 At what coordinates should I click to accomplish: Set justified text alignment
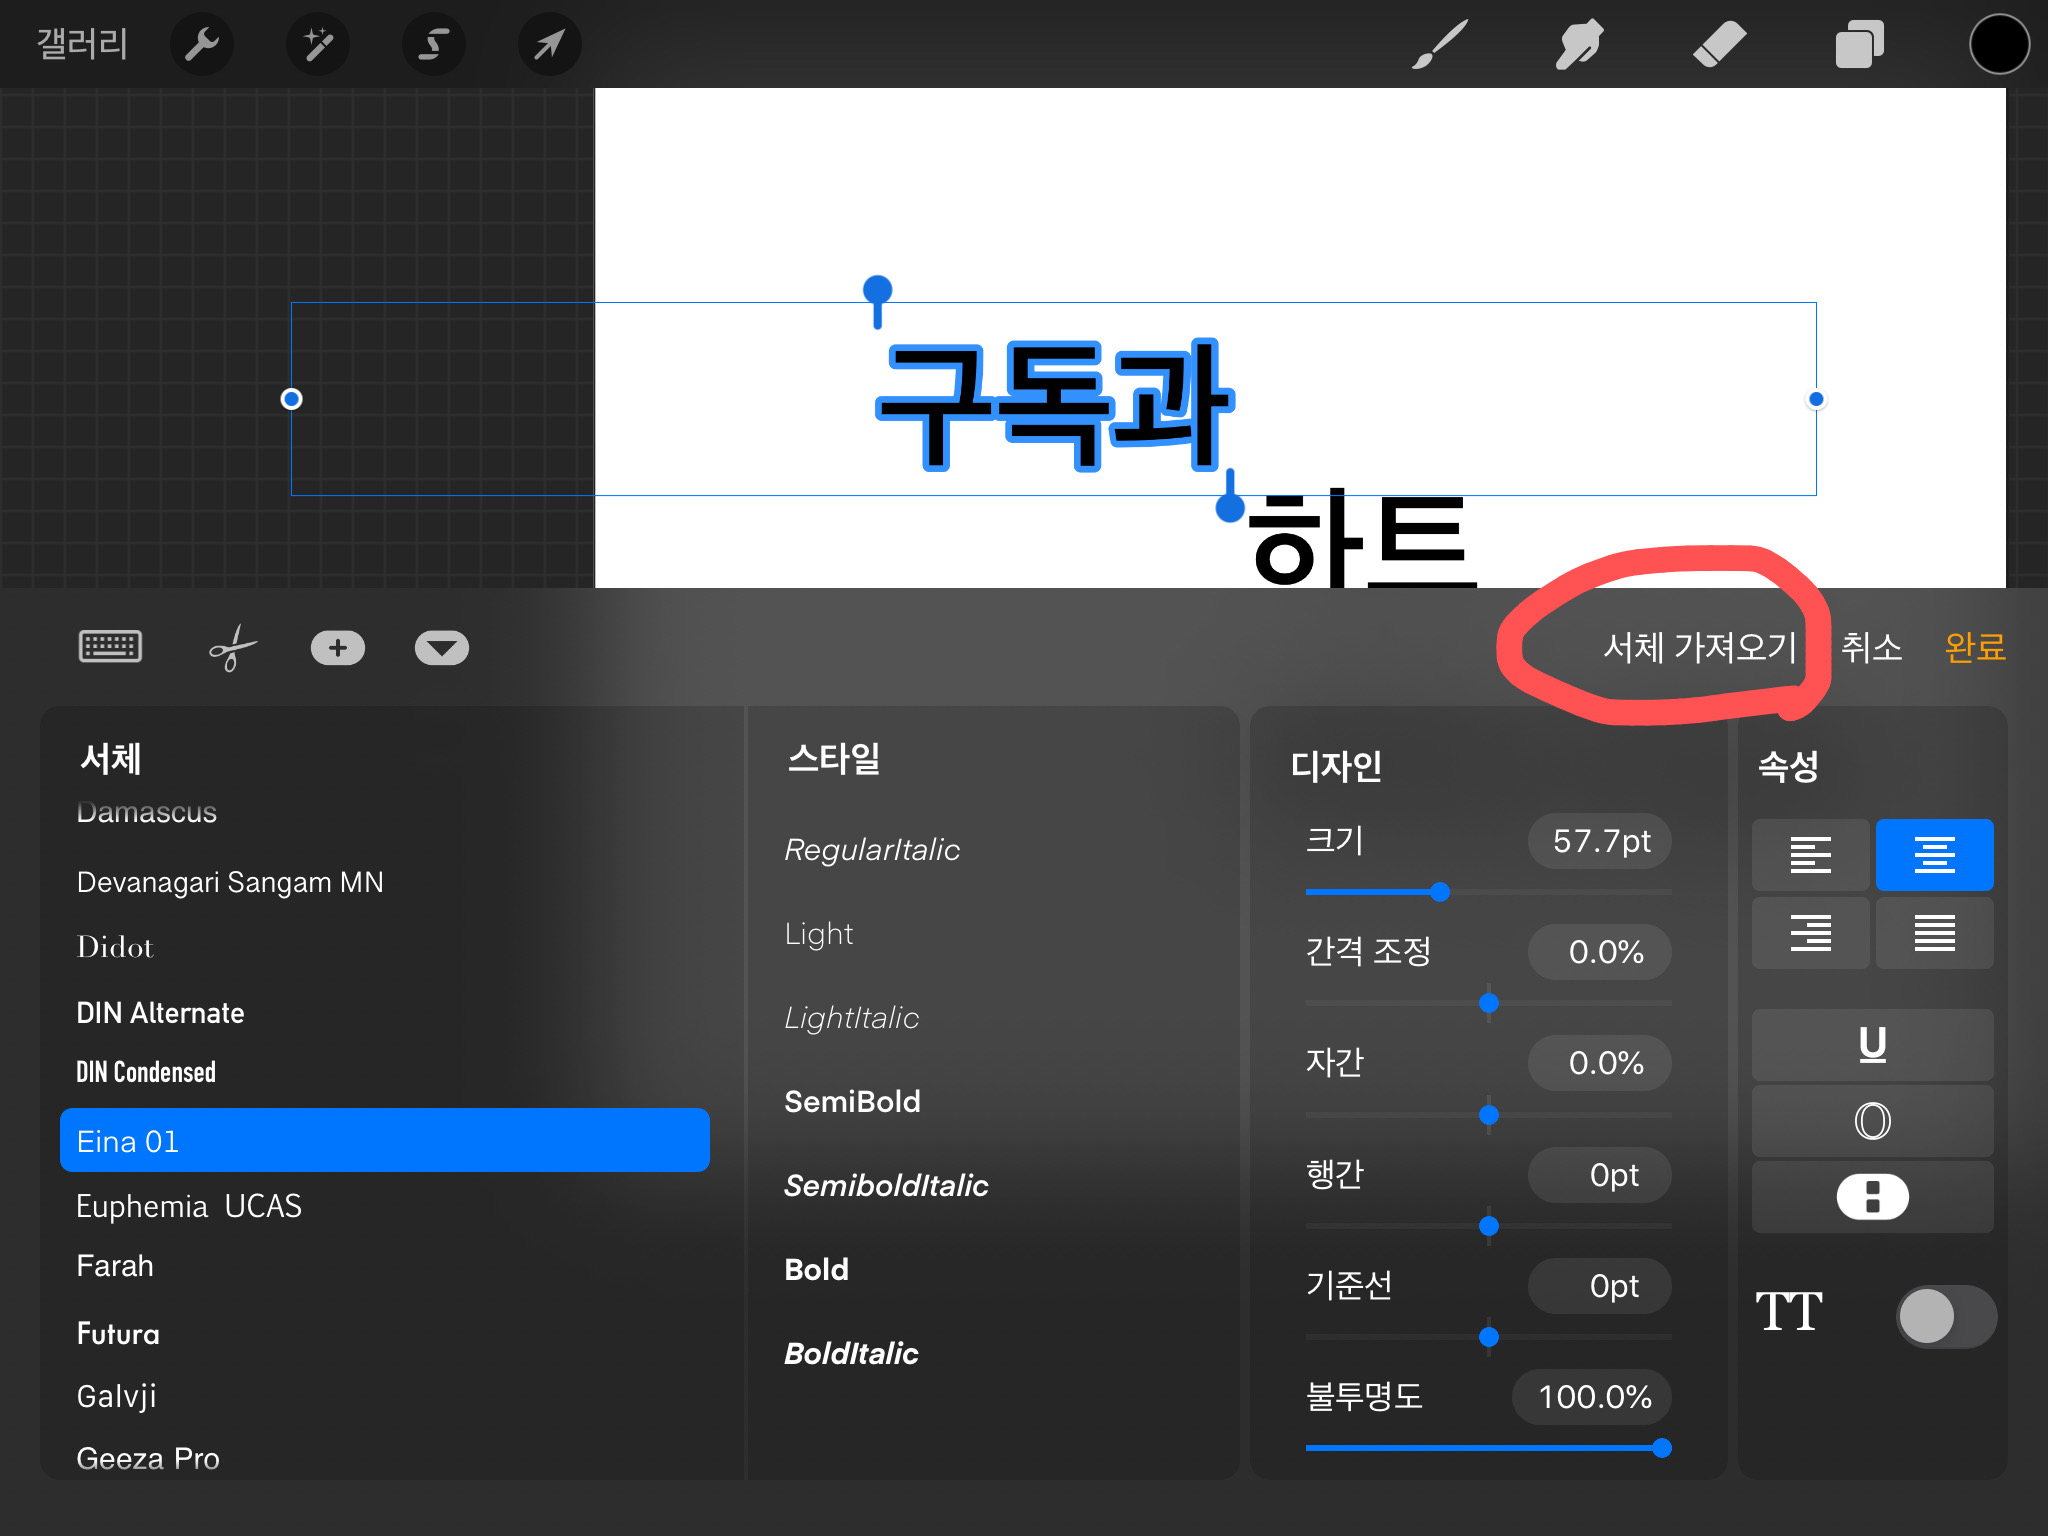coord(1935,933)
